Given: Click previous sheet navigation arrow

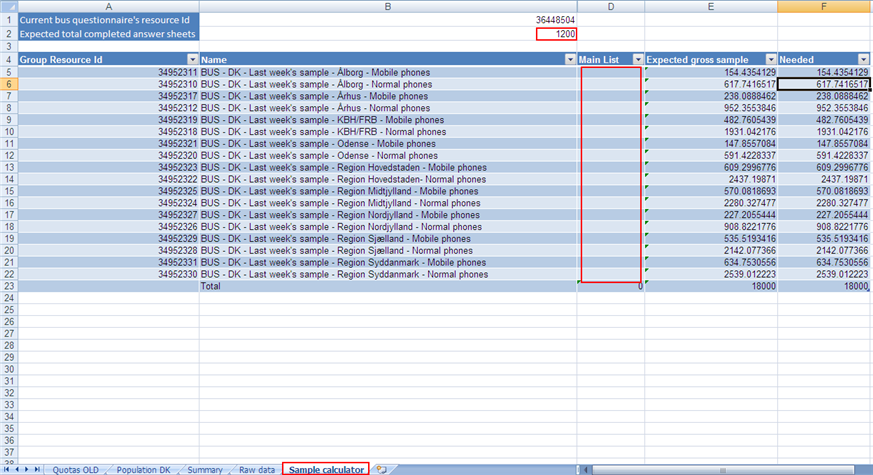Looking at the screenshot, I should 17,469.
